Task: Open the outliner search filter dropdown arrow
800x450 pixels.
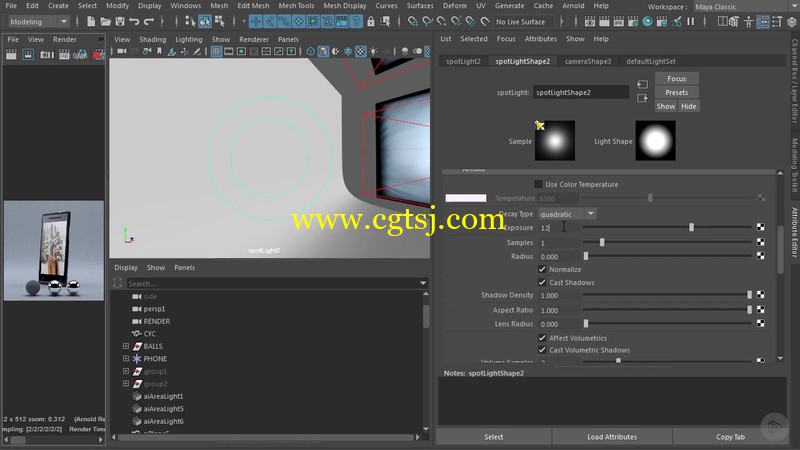Action: [x=422, y=283]
